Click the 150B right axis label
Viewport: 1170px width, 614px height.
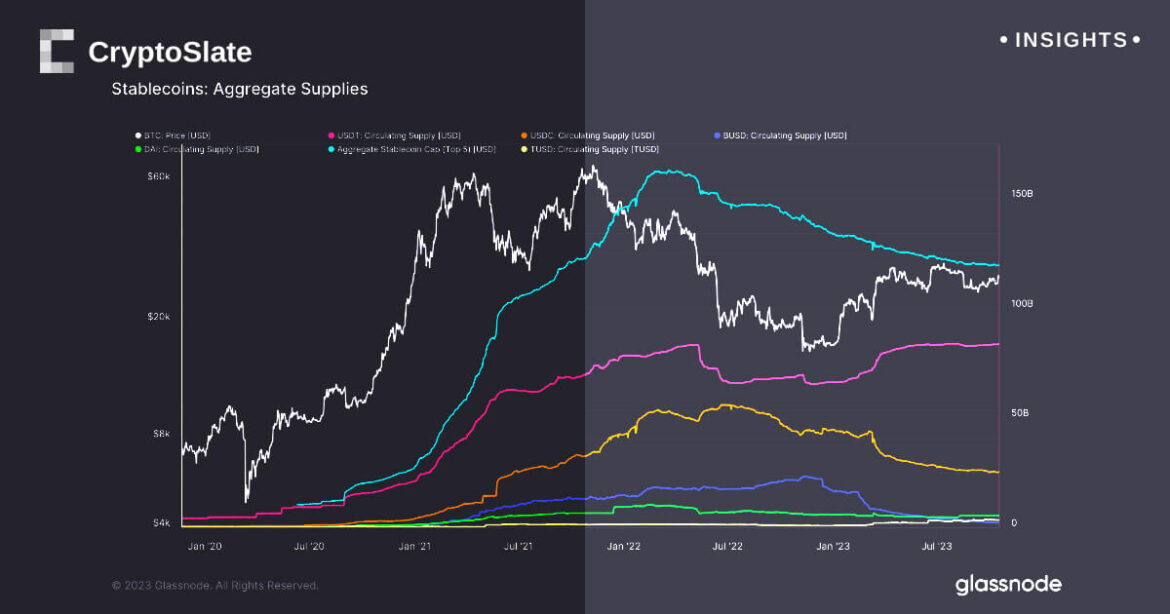[x=1021, y=194]
